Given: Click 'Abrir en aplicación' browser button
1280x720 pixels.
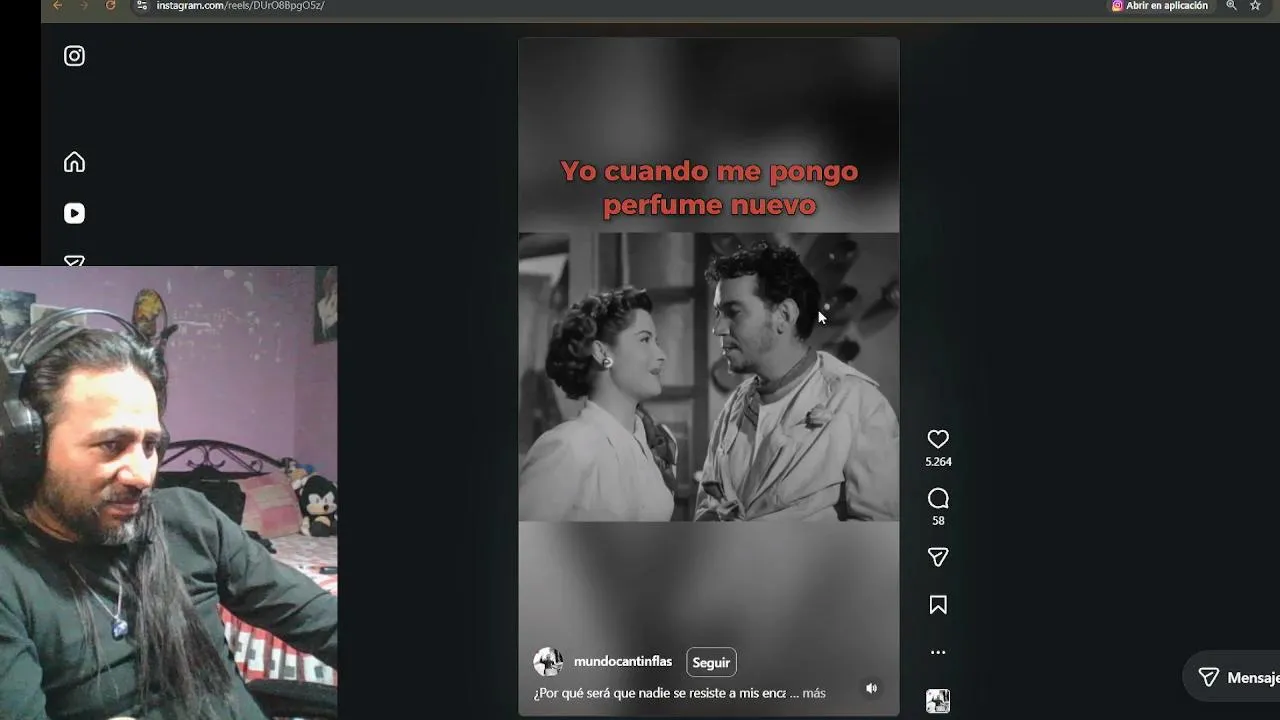Looking at the screenshot, I should pos(1159,6).
